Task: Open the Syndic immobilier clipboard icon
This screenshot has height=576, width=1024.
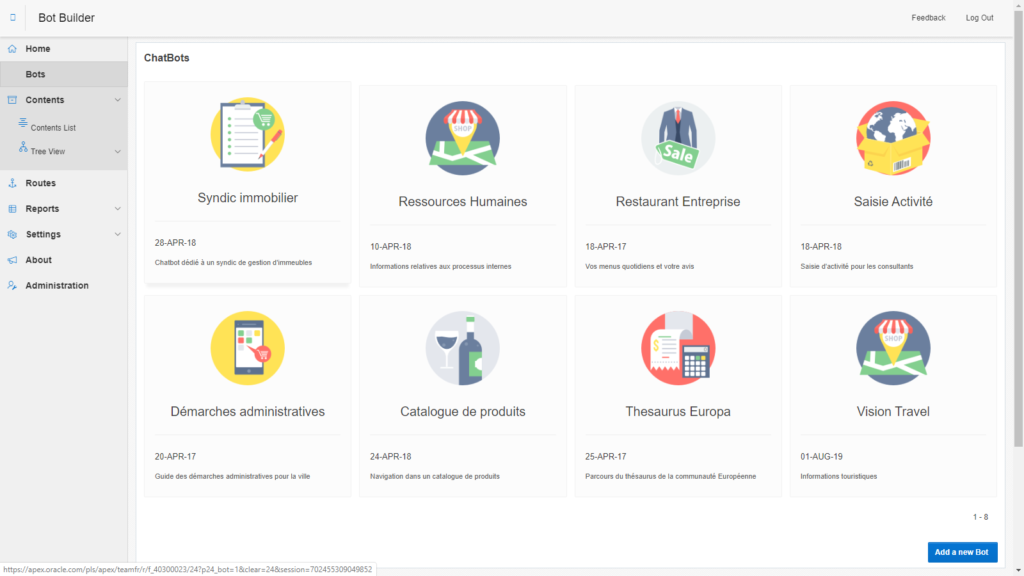Action: pos(248,135)
